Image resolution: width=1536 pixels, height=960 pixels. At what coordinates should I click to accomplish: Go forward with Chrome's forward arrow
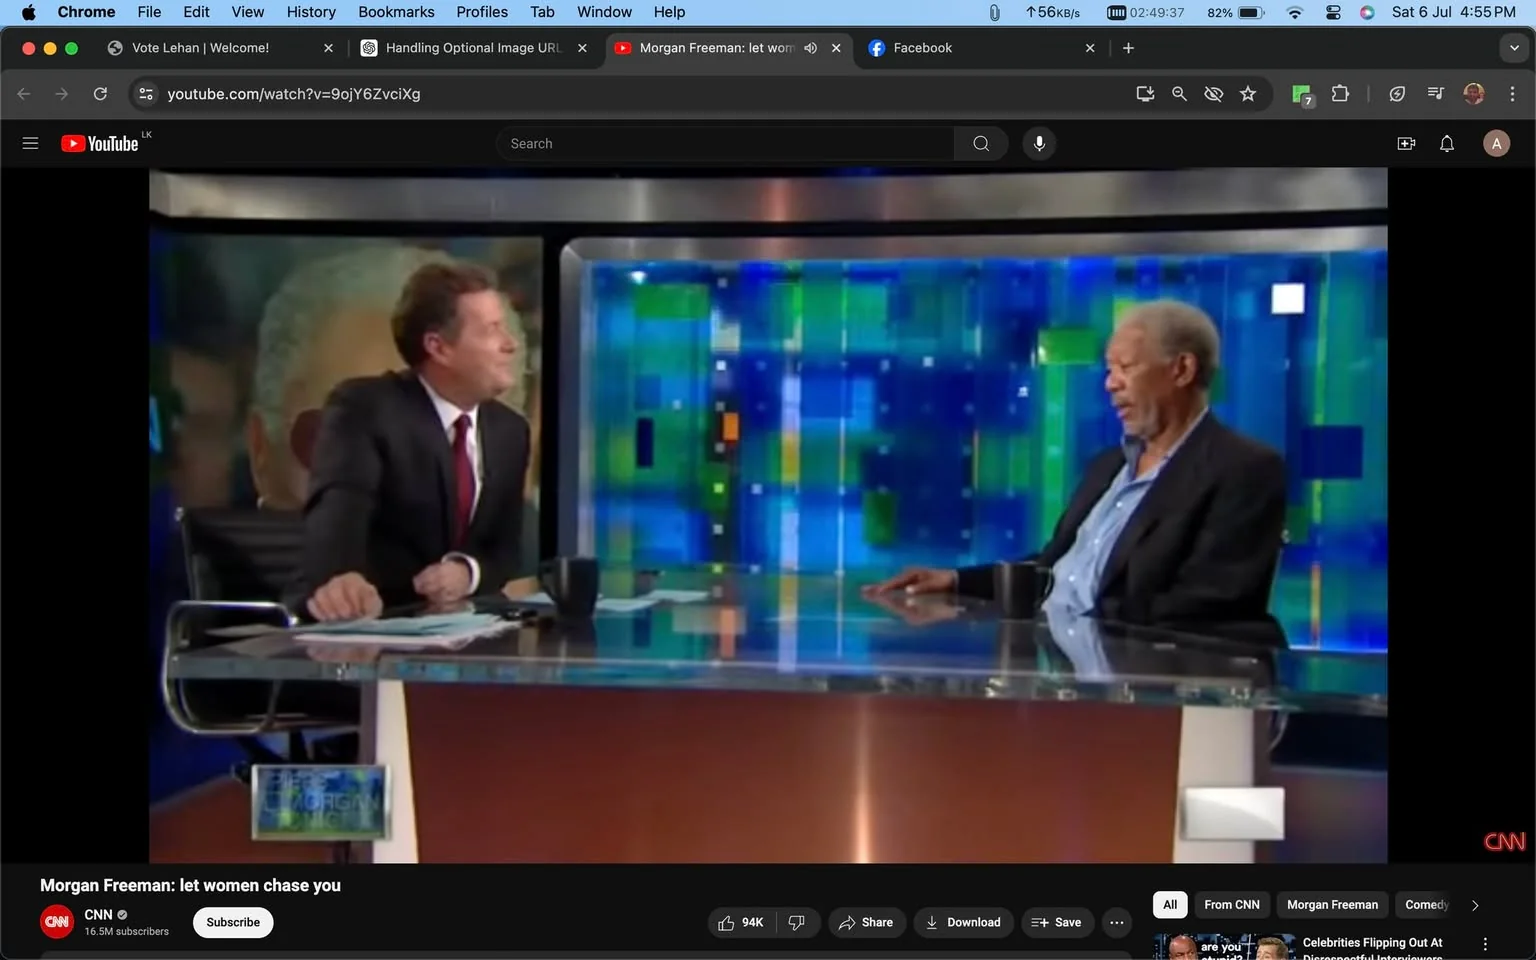(62, 93)
